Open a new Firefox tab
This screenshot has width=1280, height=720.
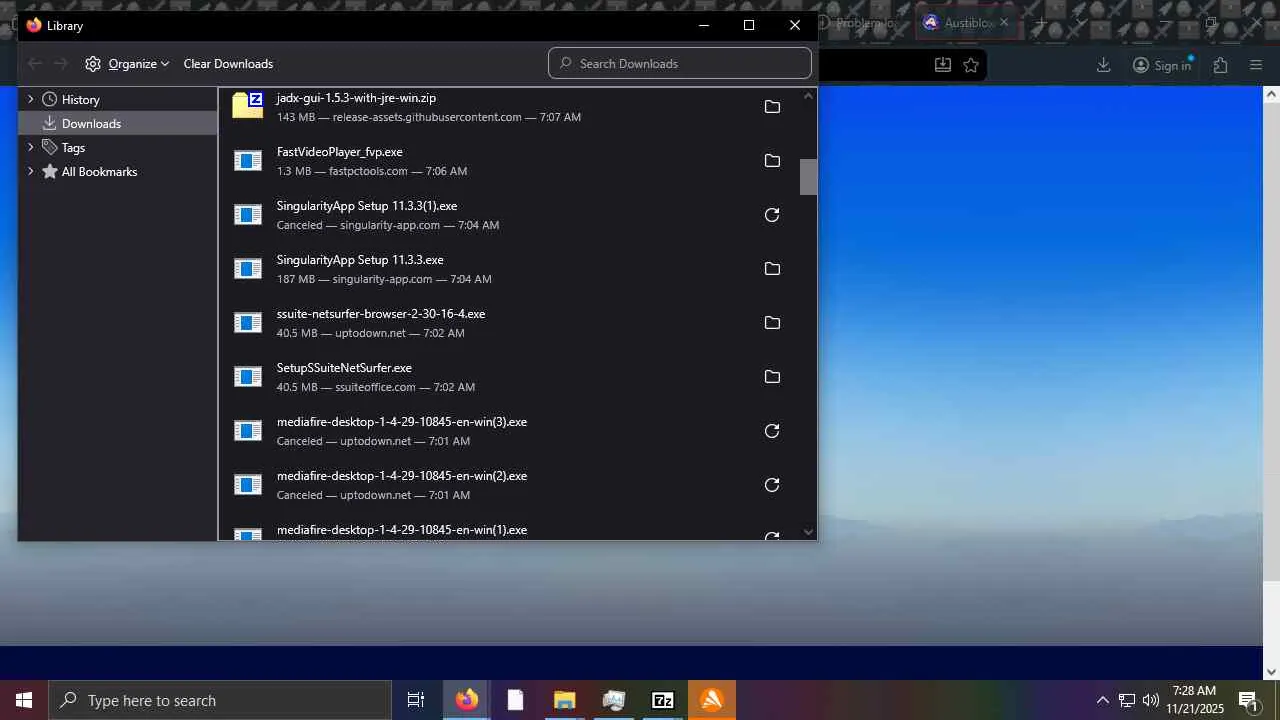pos(1041,23)
